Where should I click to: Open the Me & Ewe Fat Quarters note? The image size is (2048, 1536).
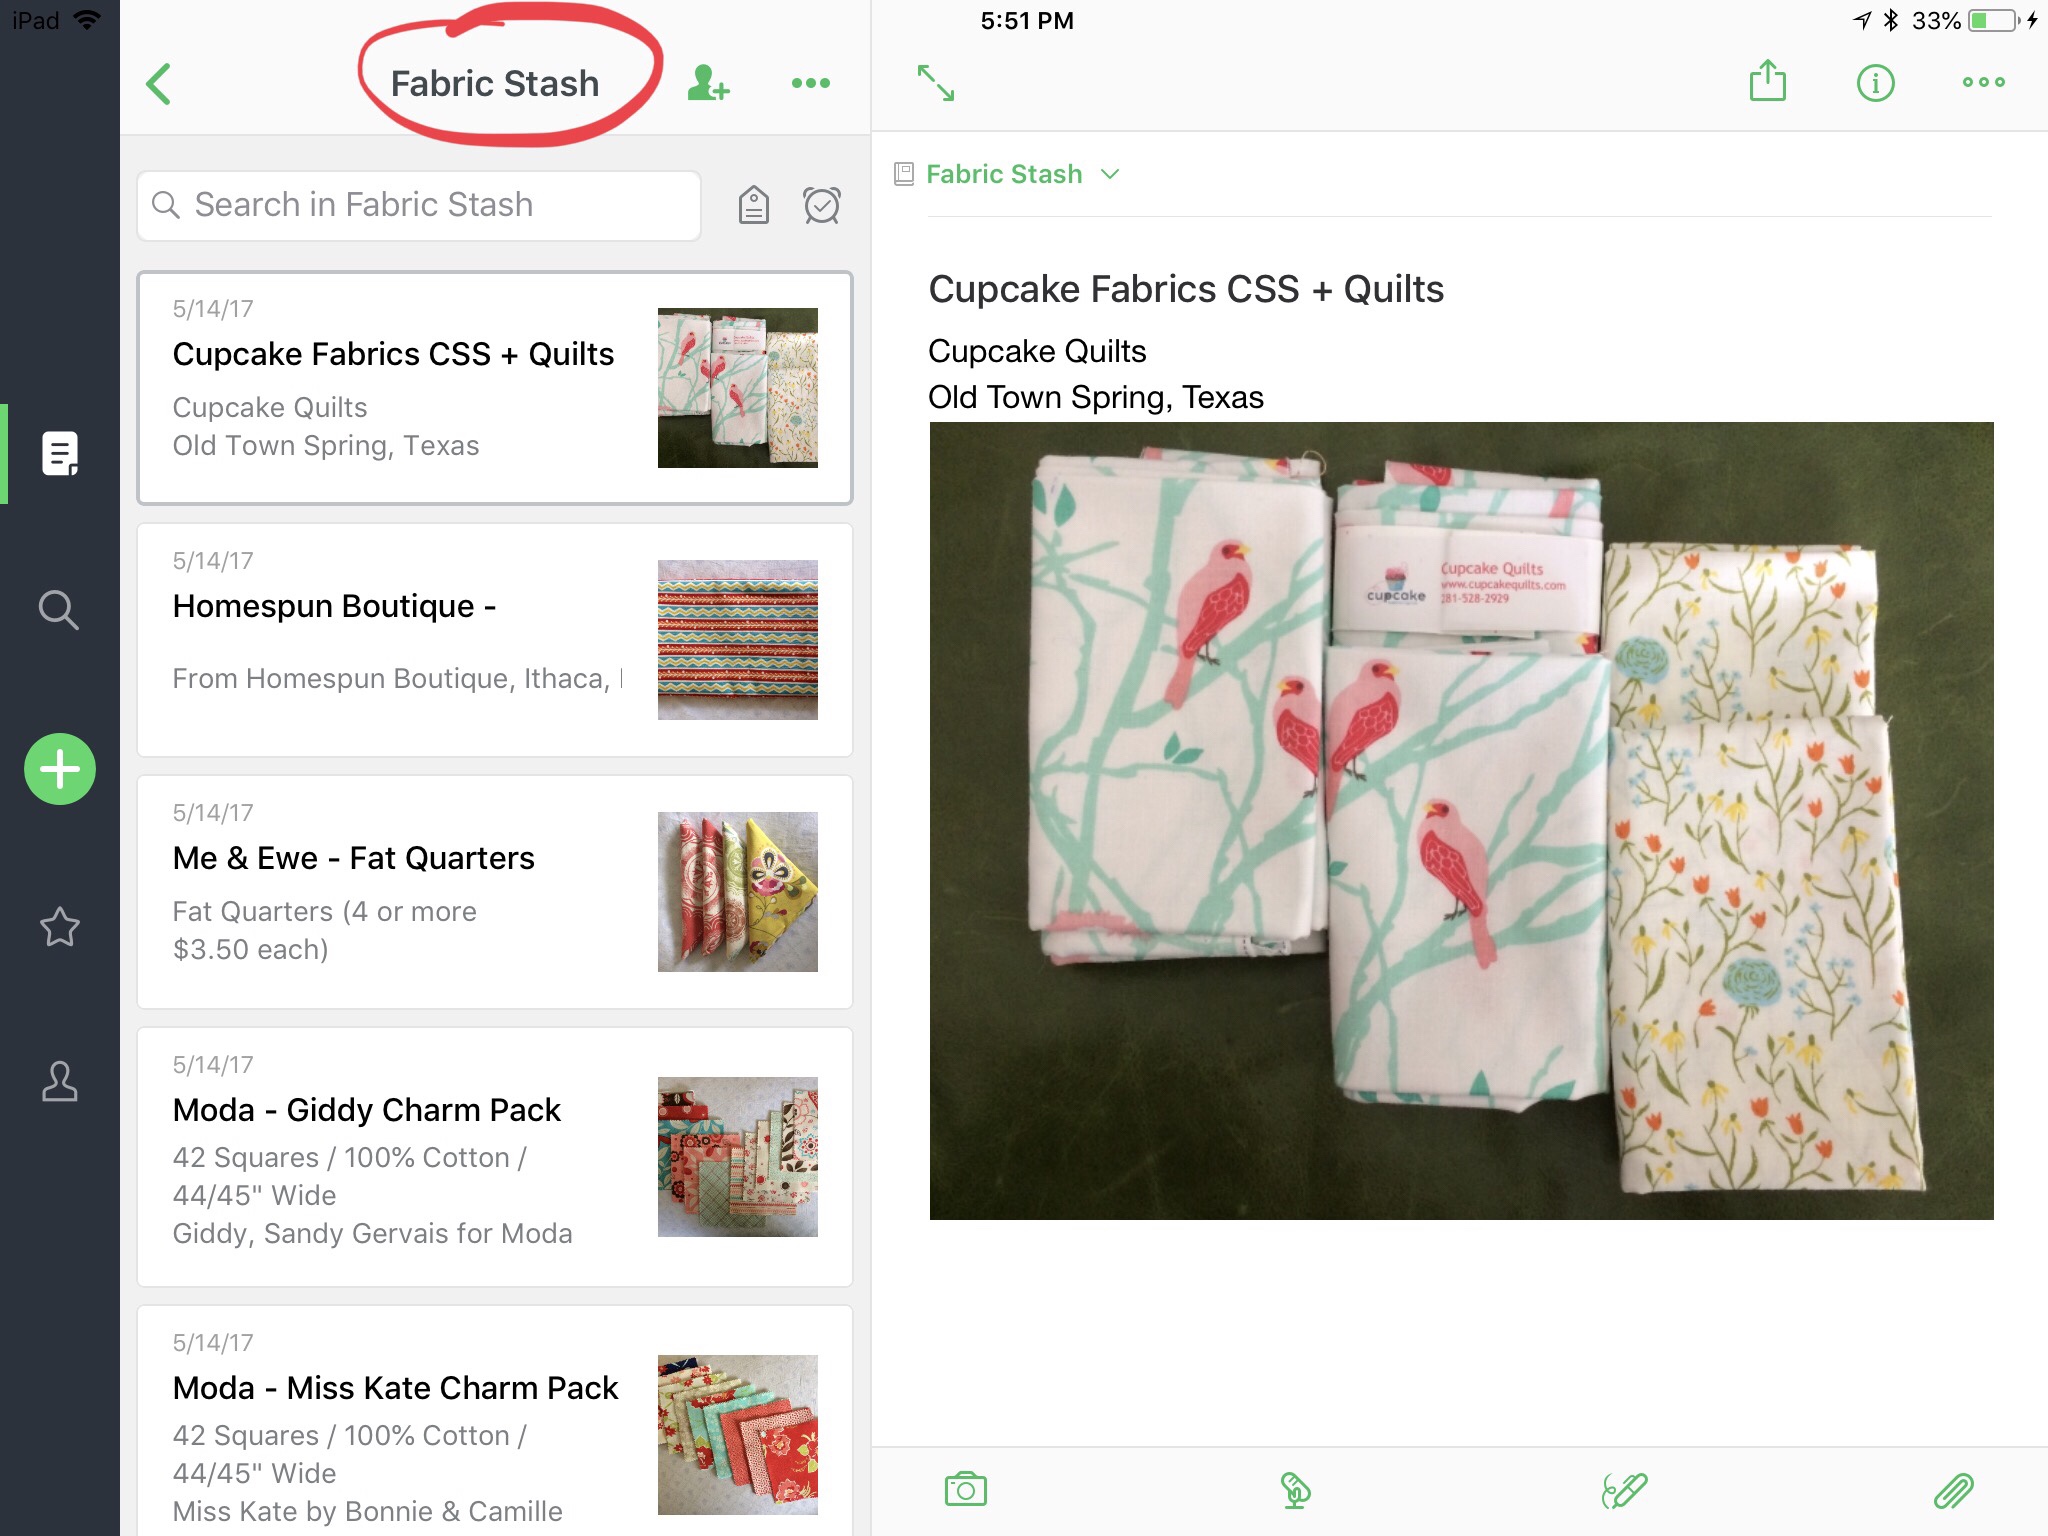click(x=495, y=892)
